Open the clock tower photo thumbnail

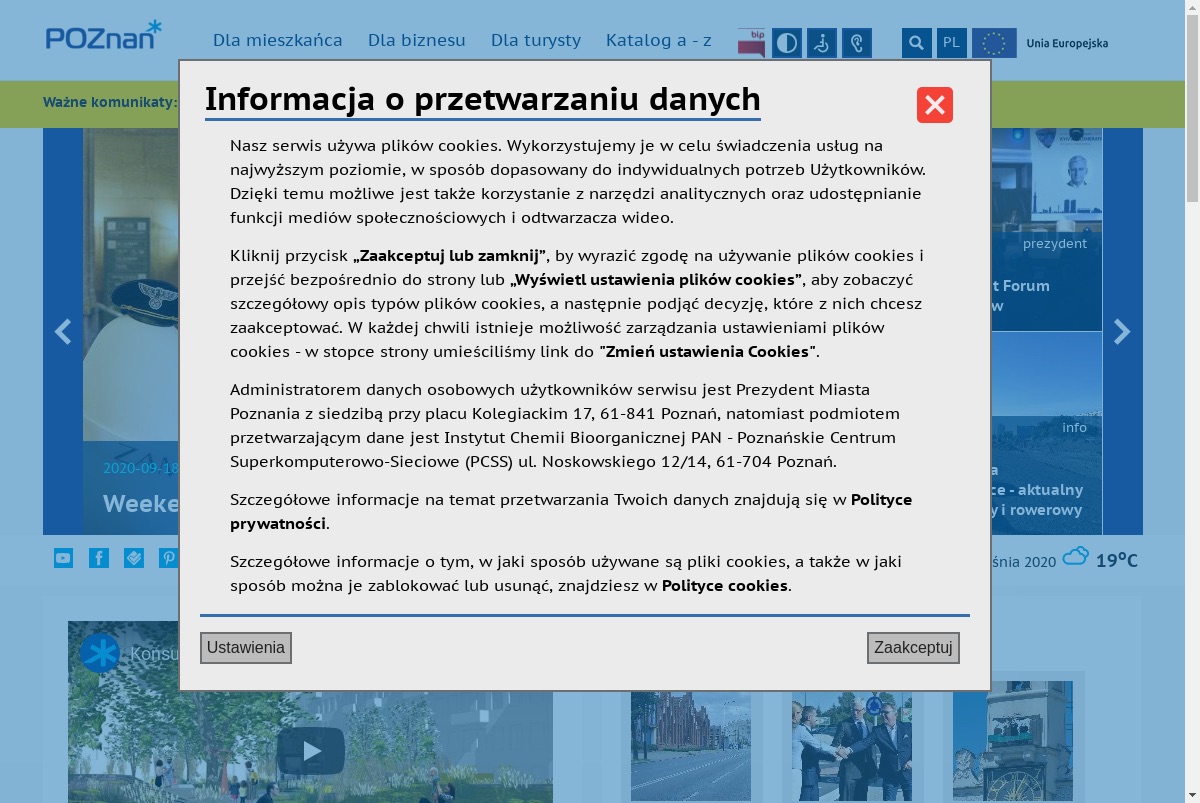(x=1013, y=741)
